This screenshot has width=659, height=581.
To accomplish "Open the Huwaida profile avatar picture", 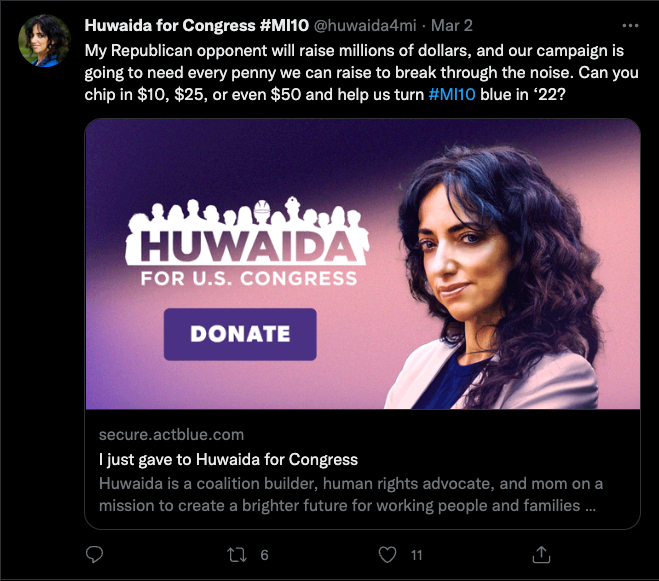I will point(44,41).
